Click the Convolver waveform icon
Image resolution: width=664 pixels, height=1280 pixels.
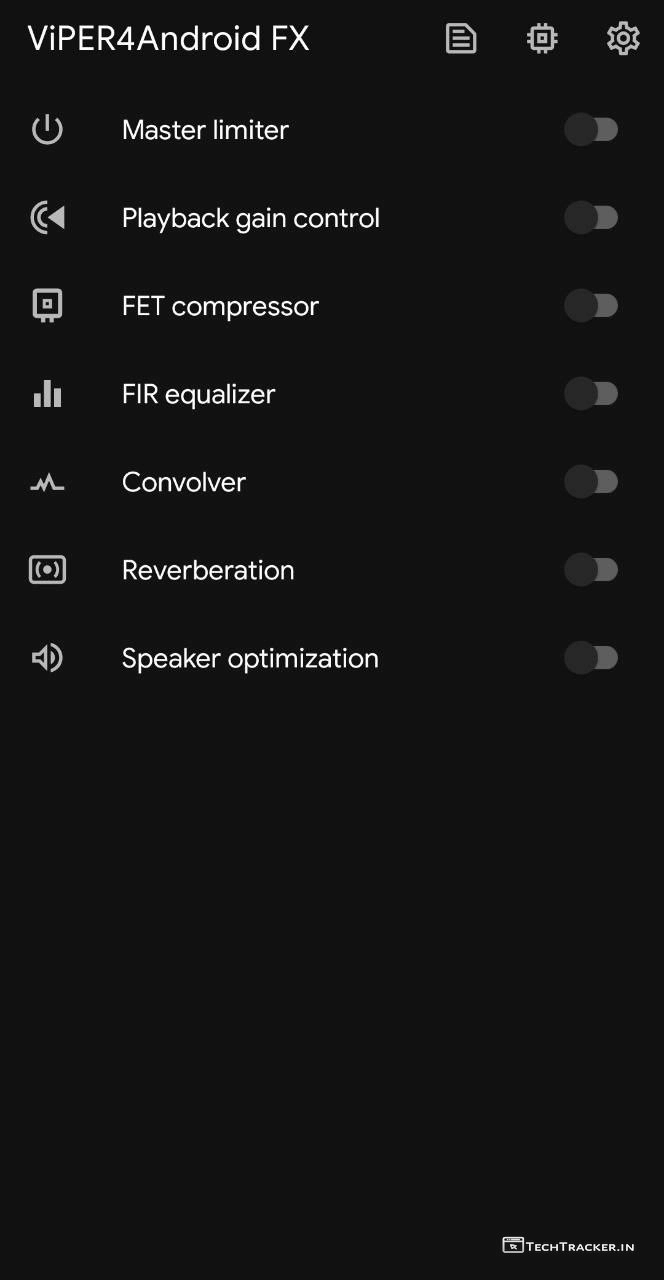47,483
